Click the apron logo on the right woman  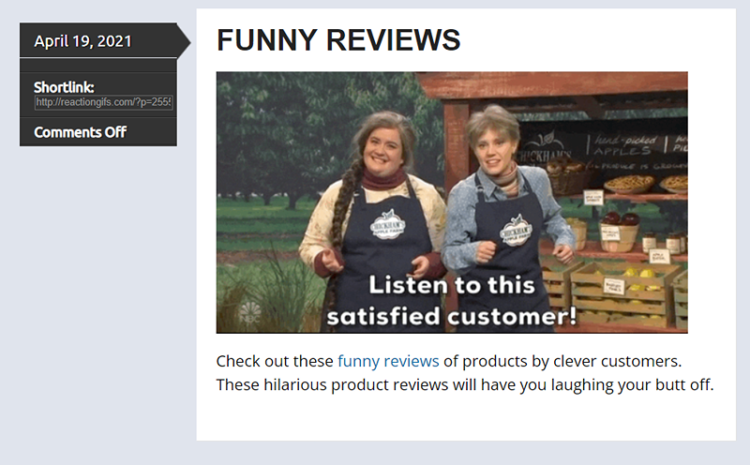coord(516,231)
